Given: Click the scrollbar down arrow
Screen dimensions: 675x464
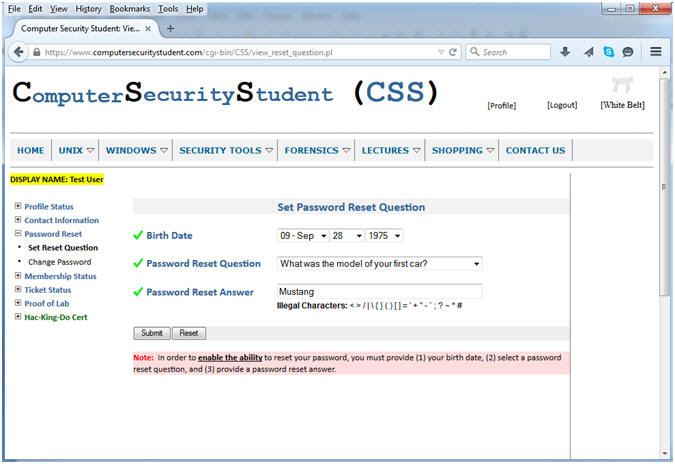Looking at the screenshot, I should click(665, 453).
